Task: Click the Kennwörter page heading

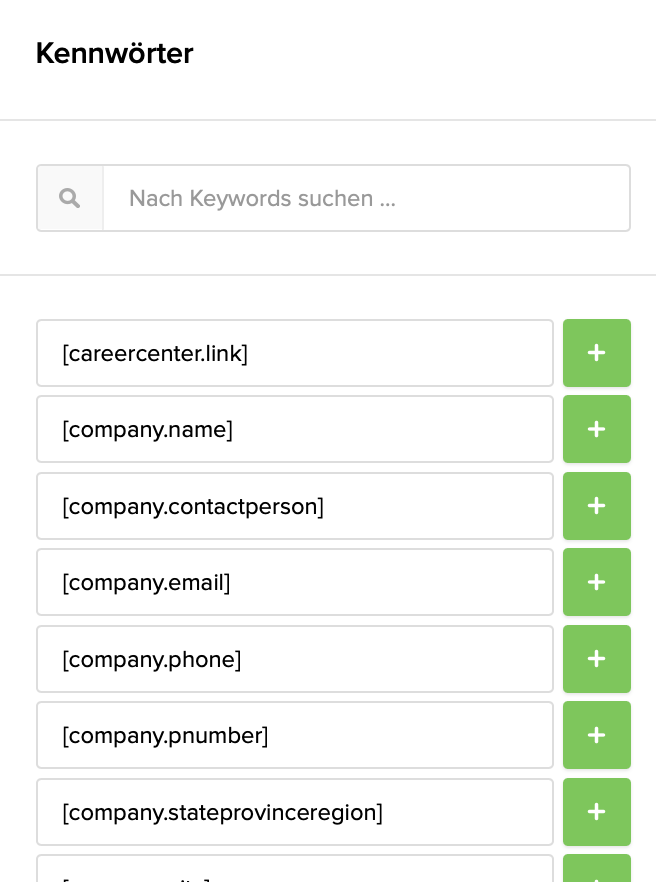Action: [113, 54]
